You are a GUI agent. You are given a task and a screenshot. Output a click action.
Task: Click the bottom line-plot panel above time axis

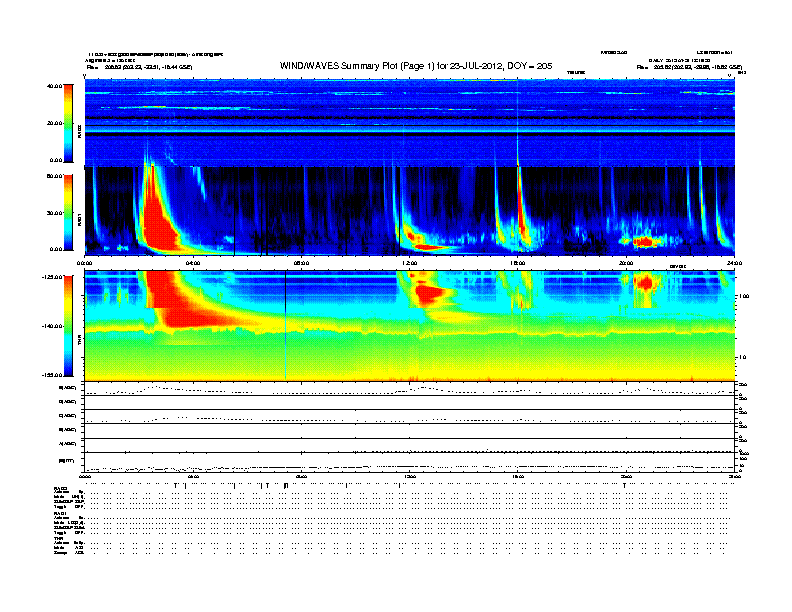click(409, 462)
